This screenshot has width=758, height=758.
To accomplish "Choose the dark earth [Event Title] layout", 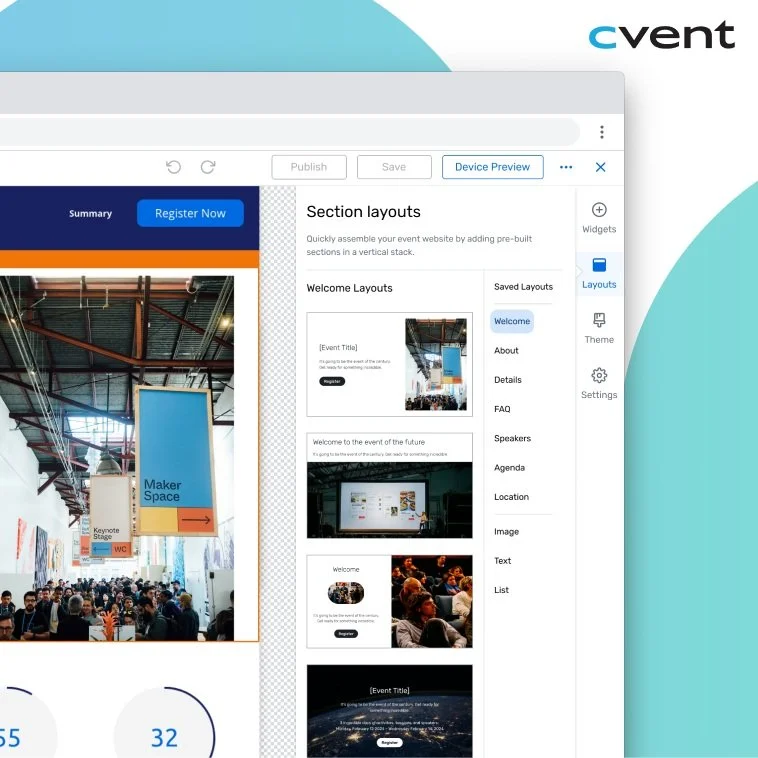I will [x=390, y=711].
